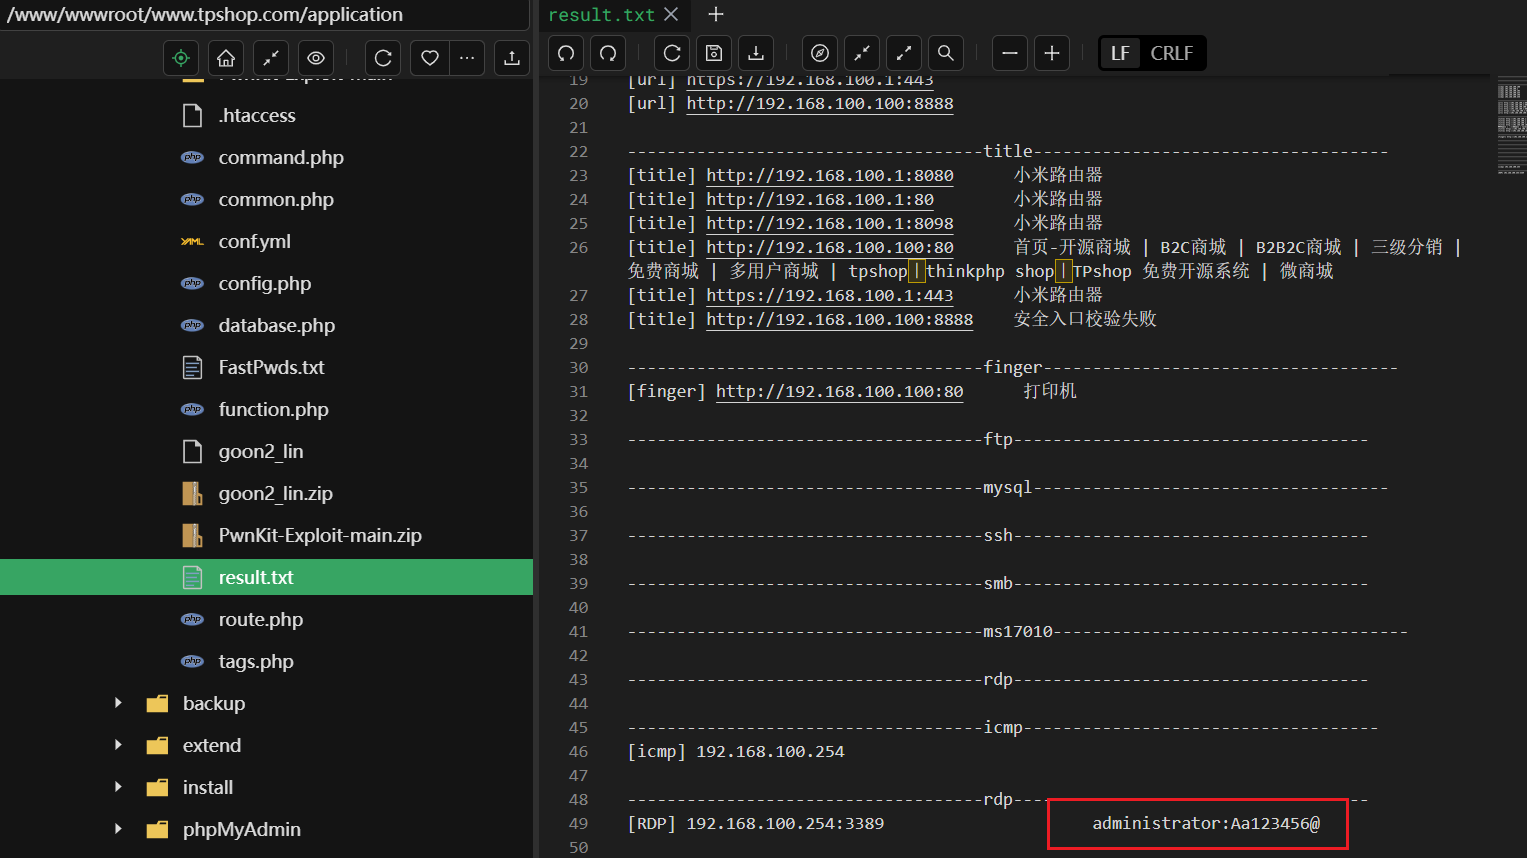
Task: Select the phpMyAdmin folder name
Action: [x=242, y=830]
